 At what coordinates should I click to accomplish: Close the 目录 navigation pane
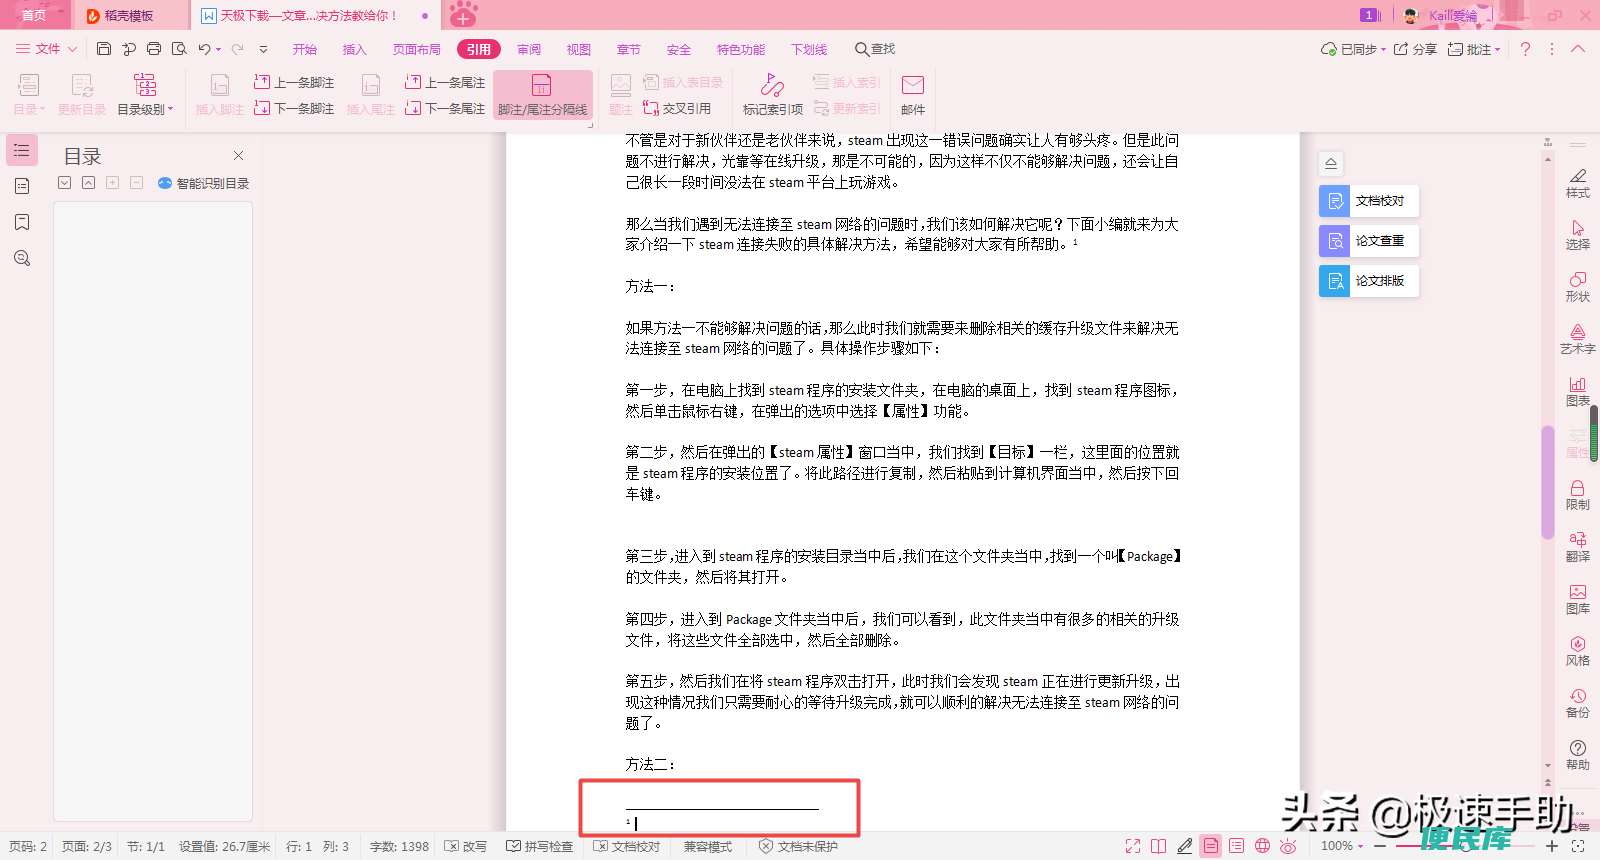[x=238, y=156]
